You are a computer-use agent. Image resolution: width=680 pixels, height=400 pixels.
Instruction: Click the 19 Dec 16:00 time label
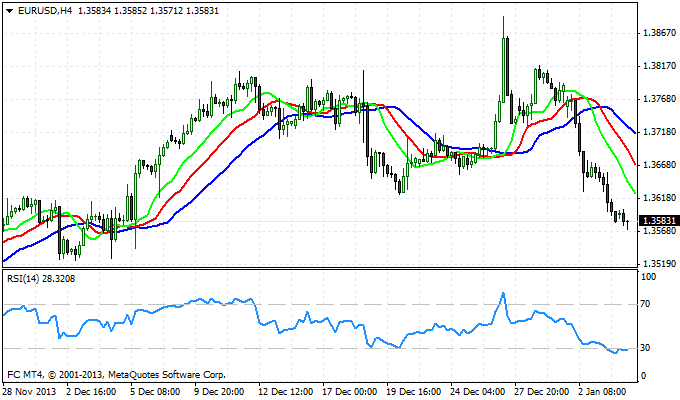coord(414,391)
